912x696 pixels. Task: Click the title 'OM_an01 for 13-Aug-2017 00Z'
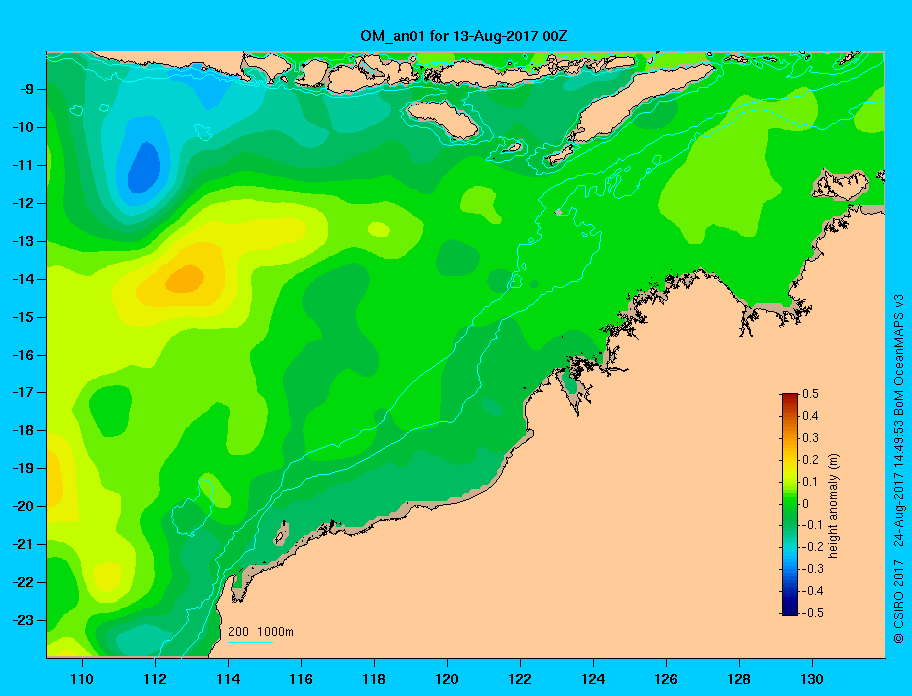(x=464, y=36)
